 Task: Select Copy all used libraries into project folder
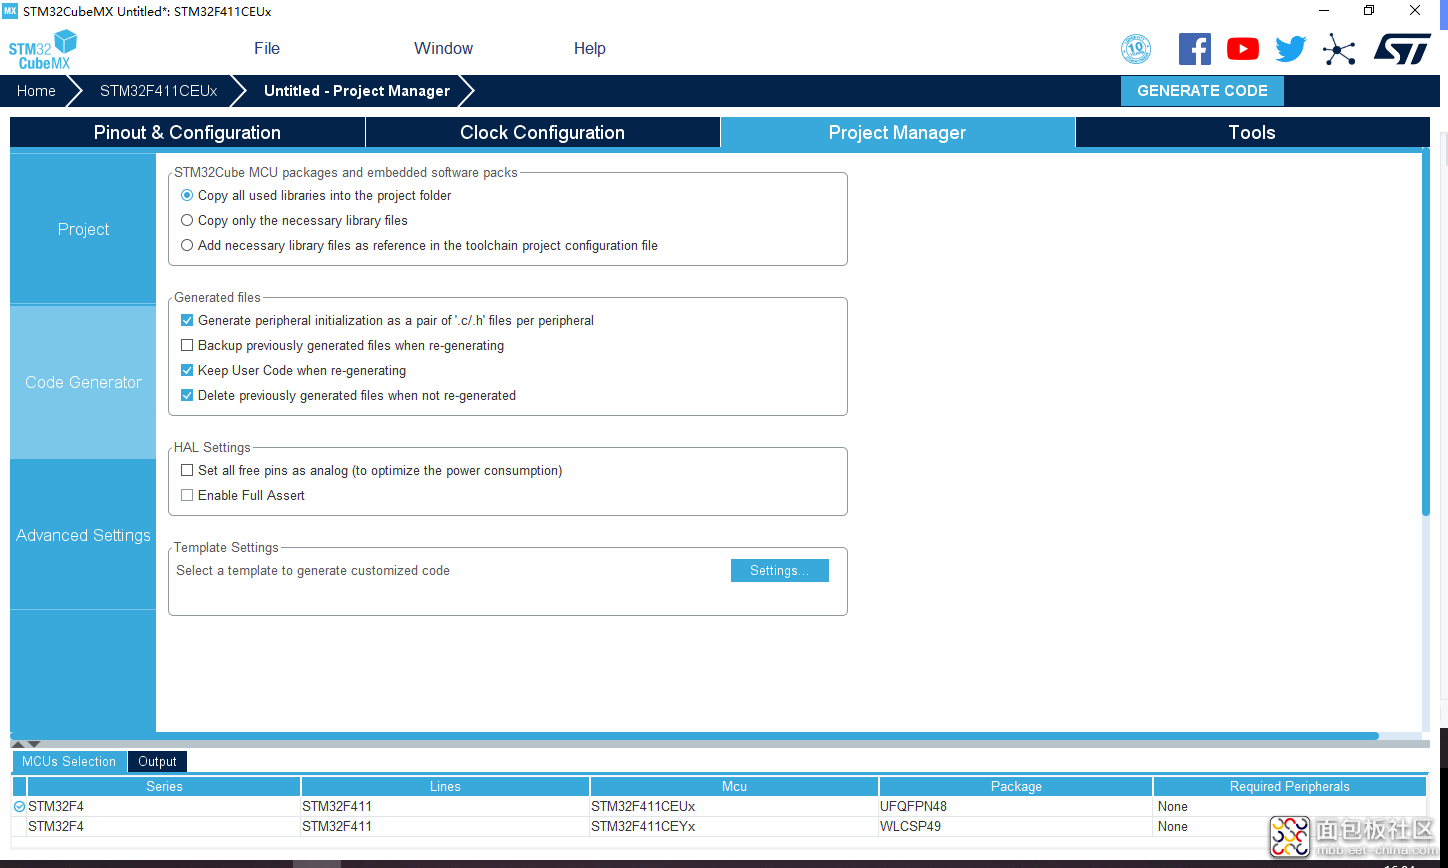coord(187,196)
